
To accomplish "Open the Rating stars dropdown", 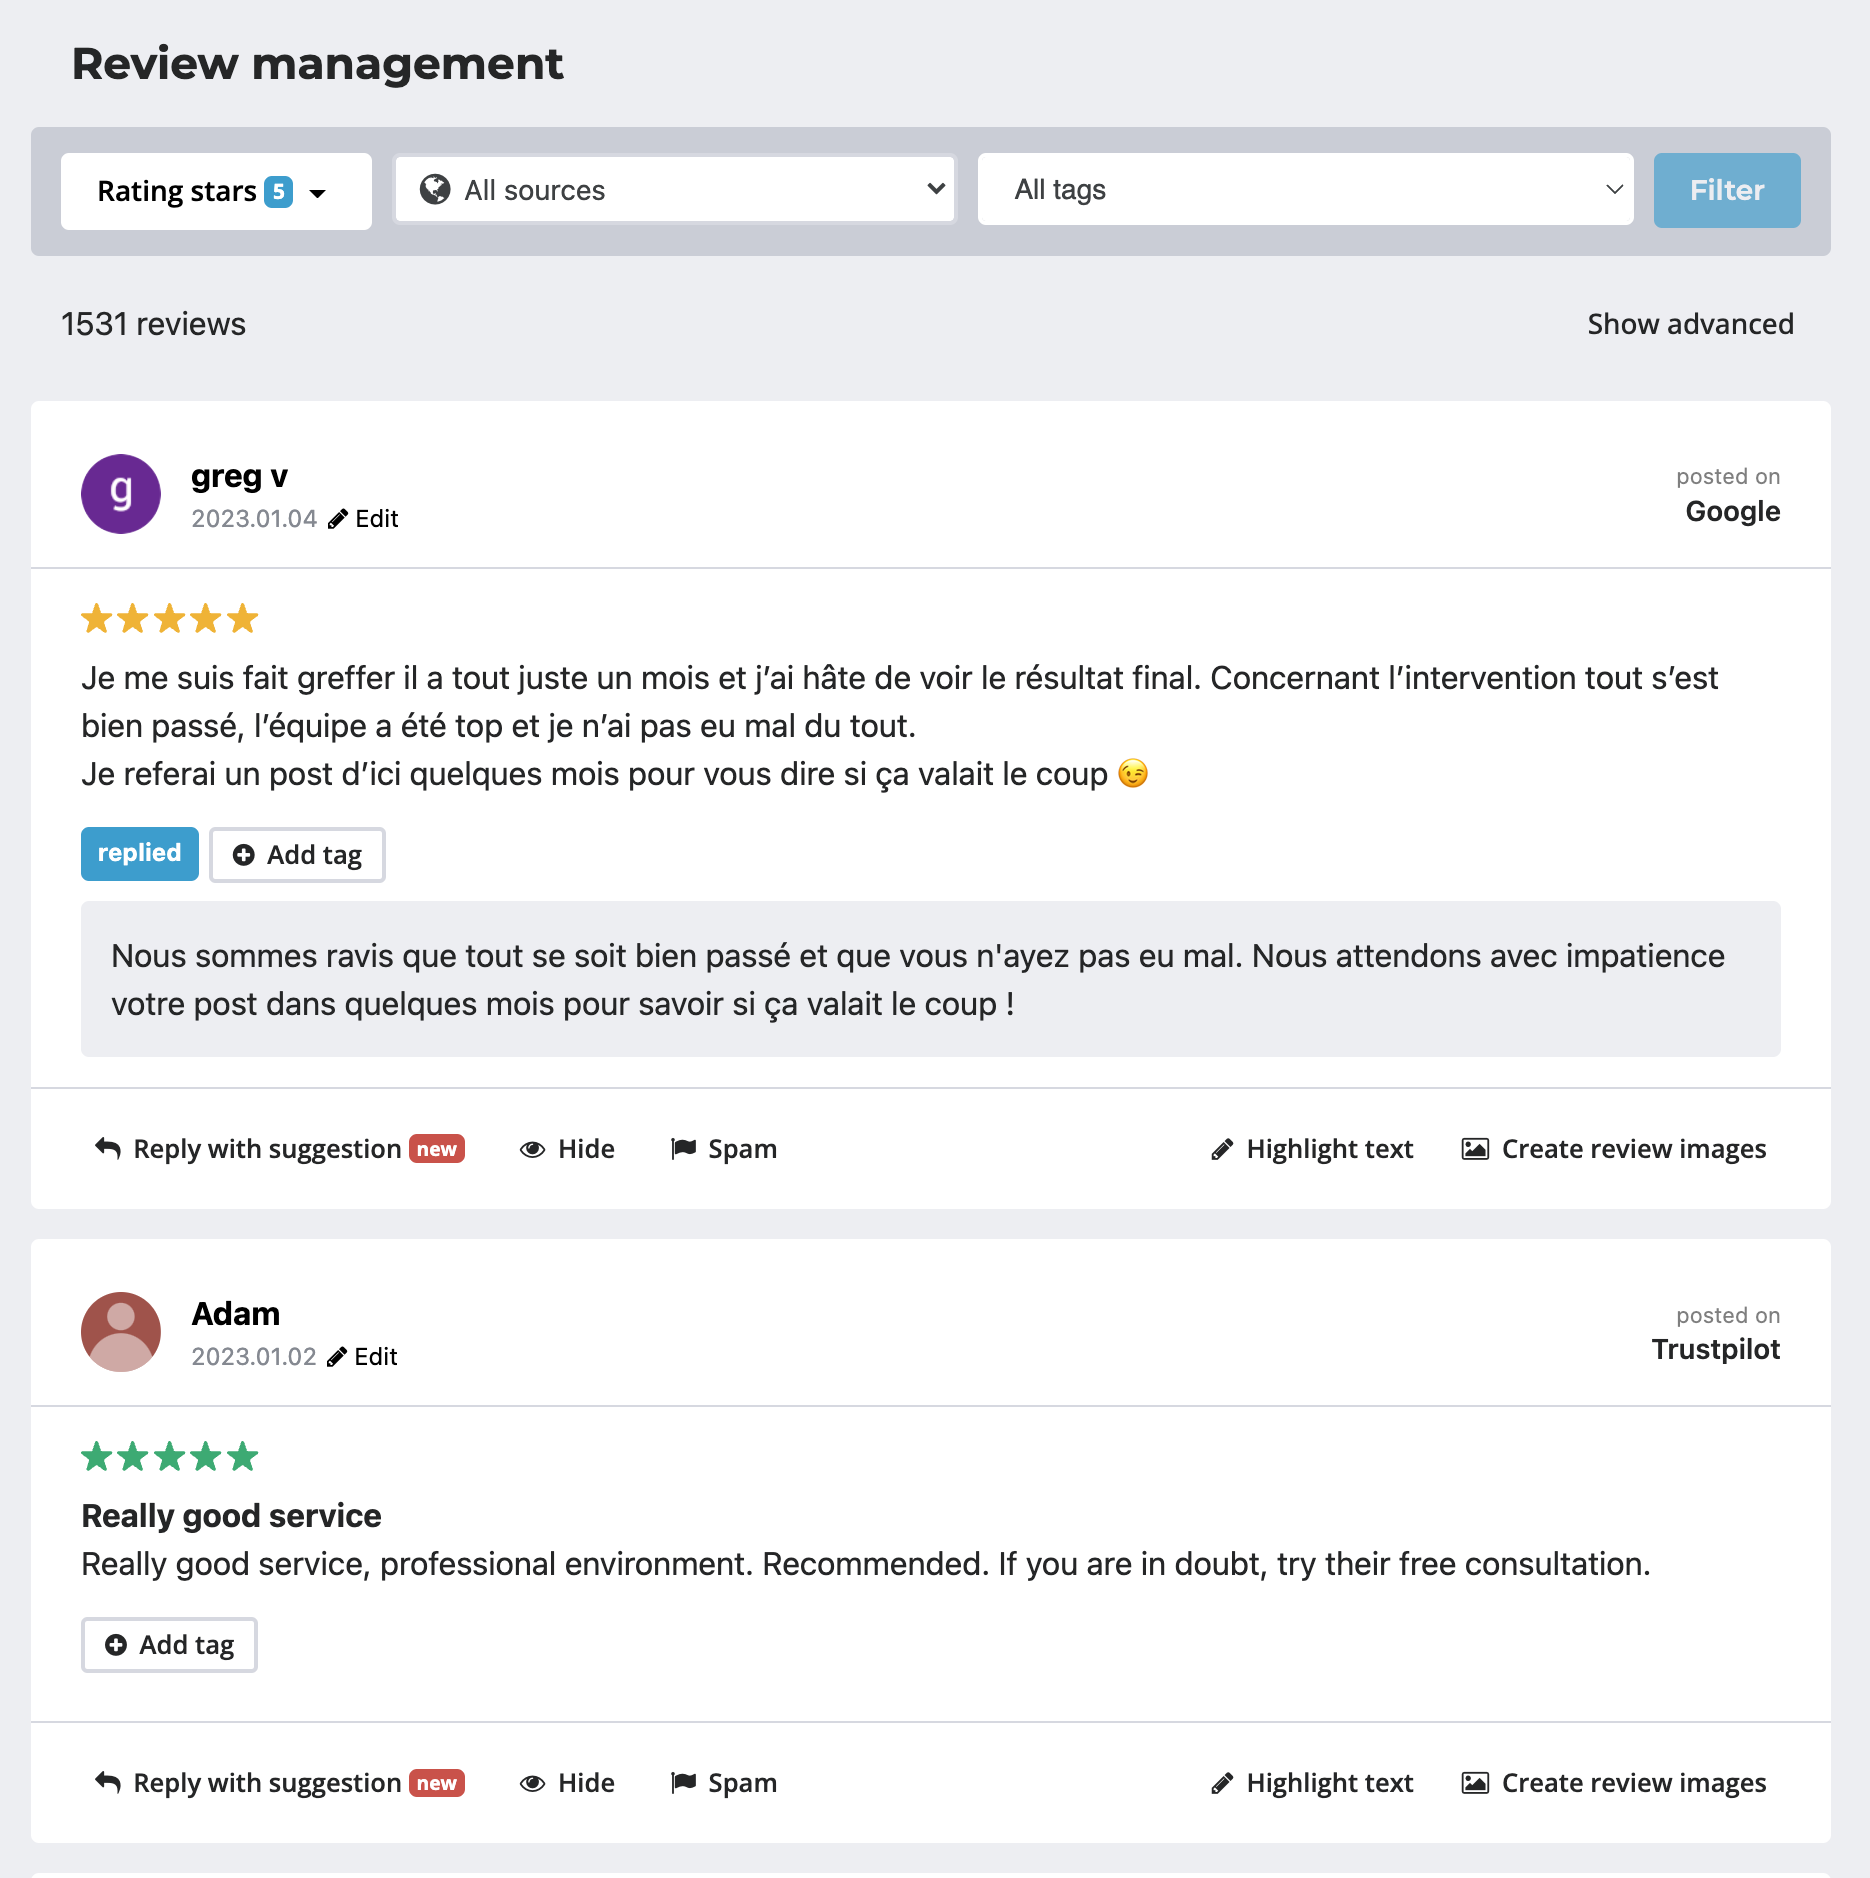I will pyautogui.click(x=215, y=191).
